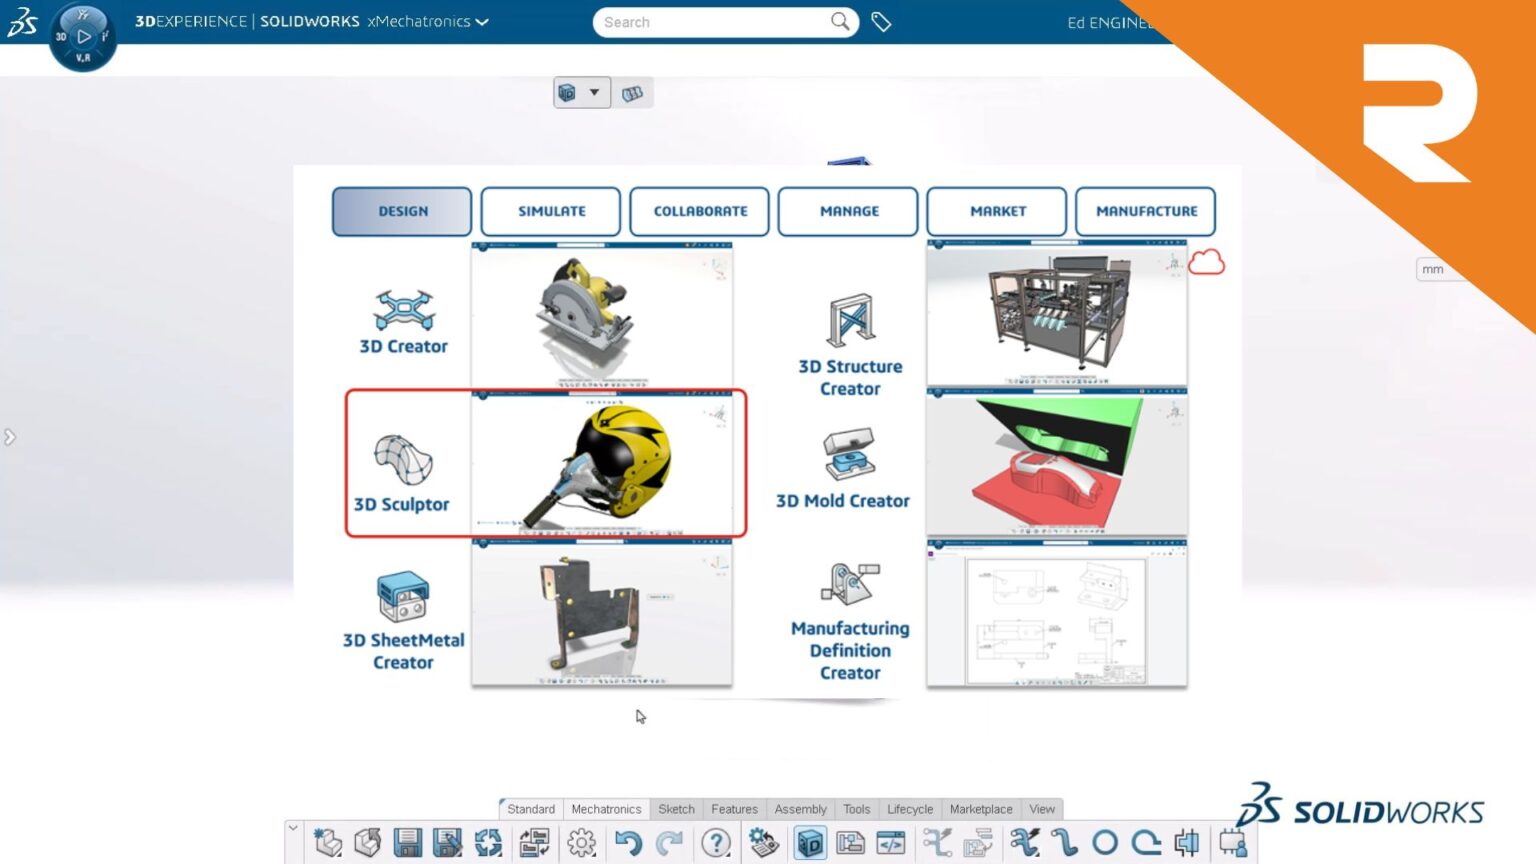Open Help via the question mark icon
1536x864 pixels.
point(716,843)
